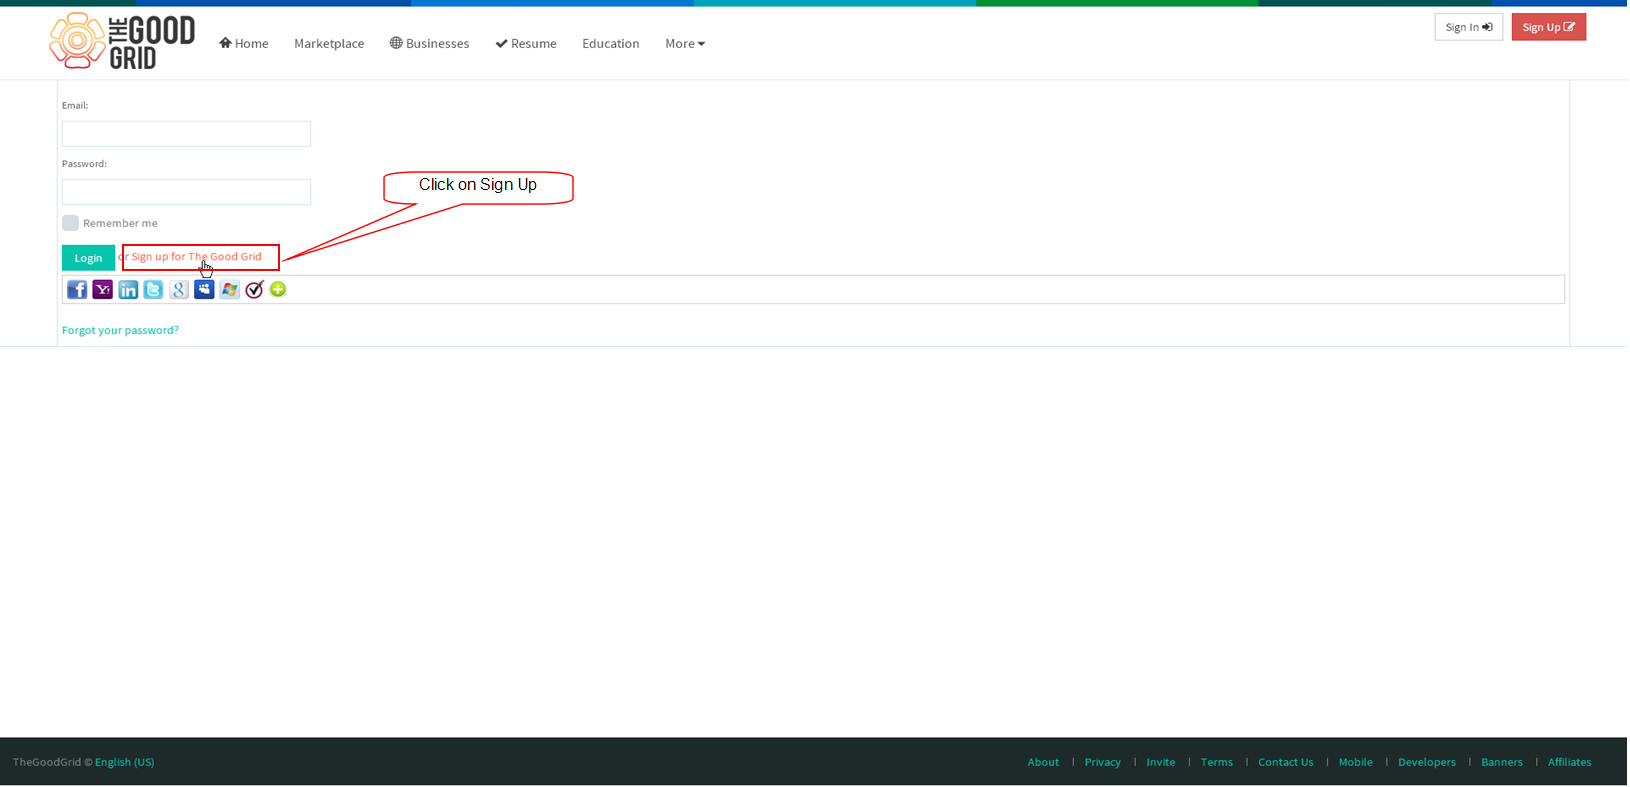Open the English (US) language selector

click(x=125, y=763)
